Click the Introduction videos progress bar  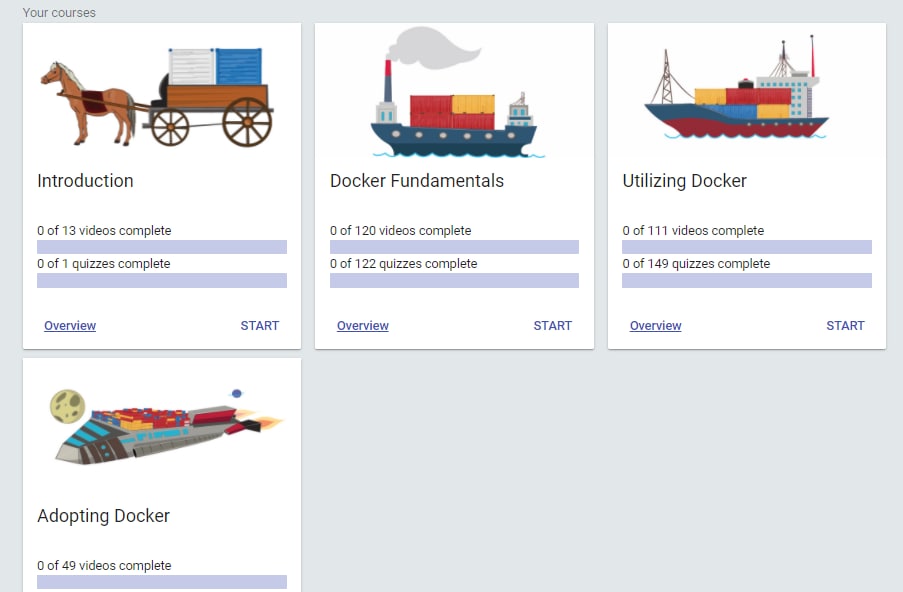[162, 247]
